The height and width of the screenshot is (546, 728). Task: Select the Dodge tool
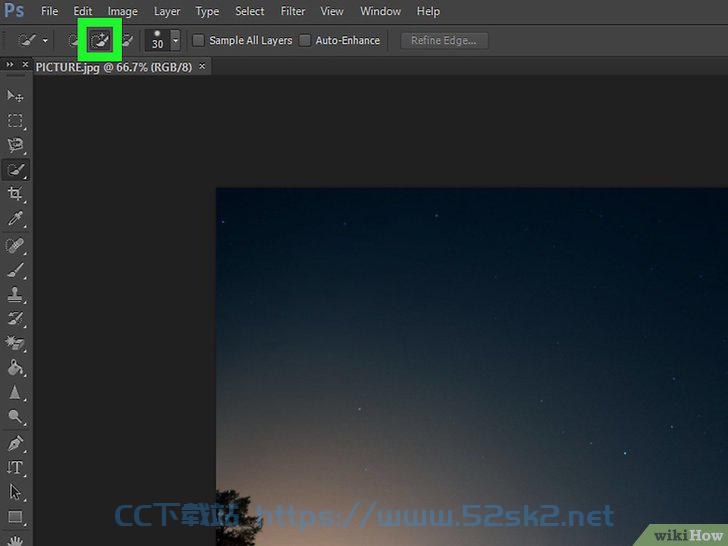point(15,417)
